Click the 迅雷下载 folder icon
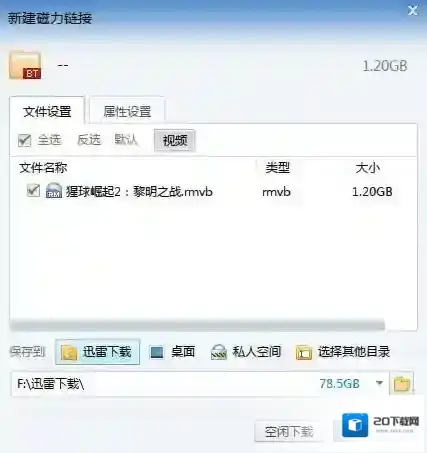427x453 pixels. point(69,352)
